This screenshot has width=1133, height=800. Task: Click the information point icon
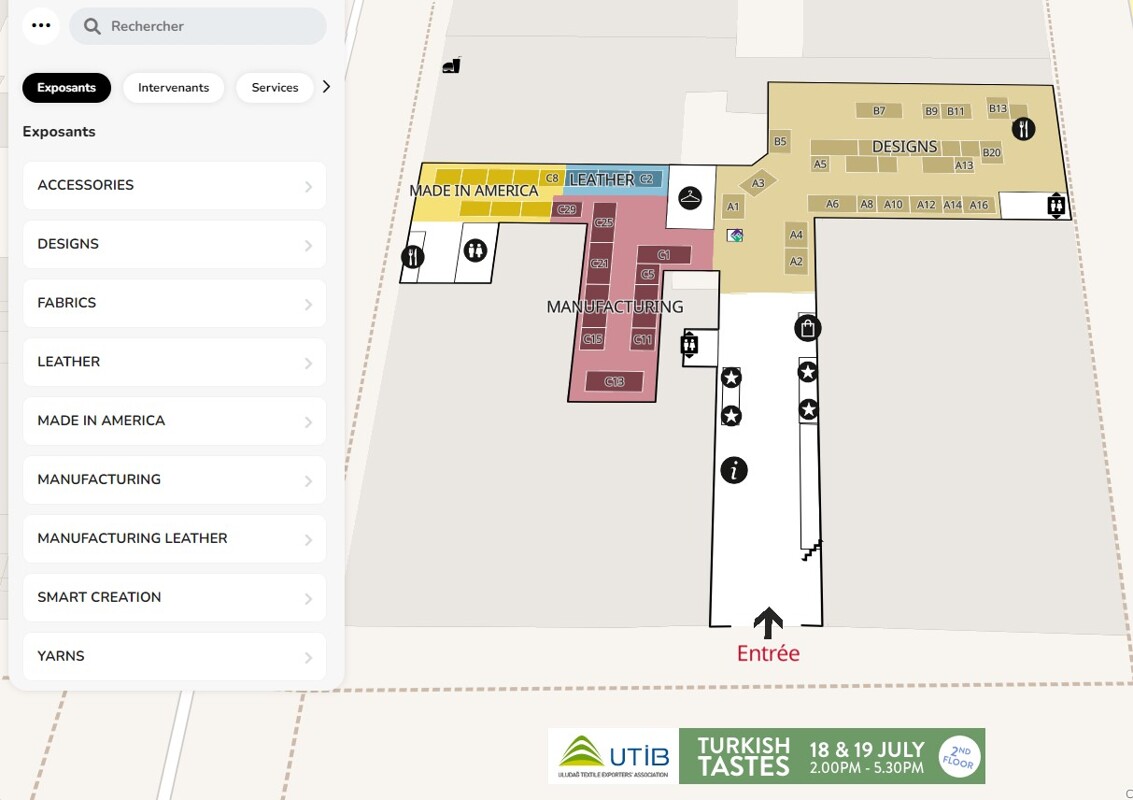734,470
